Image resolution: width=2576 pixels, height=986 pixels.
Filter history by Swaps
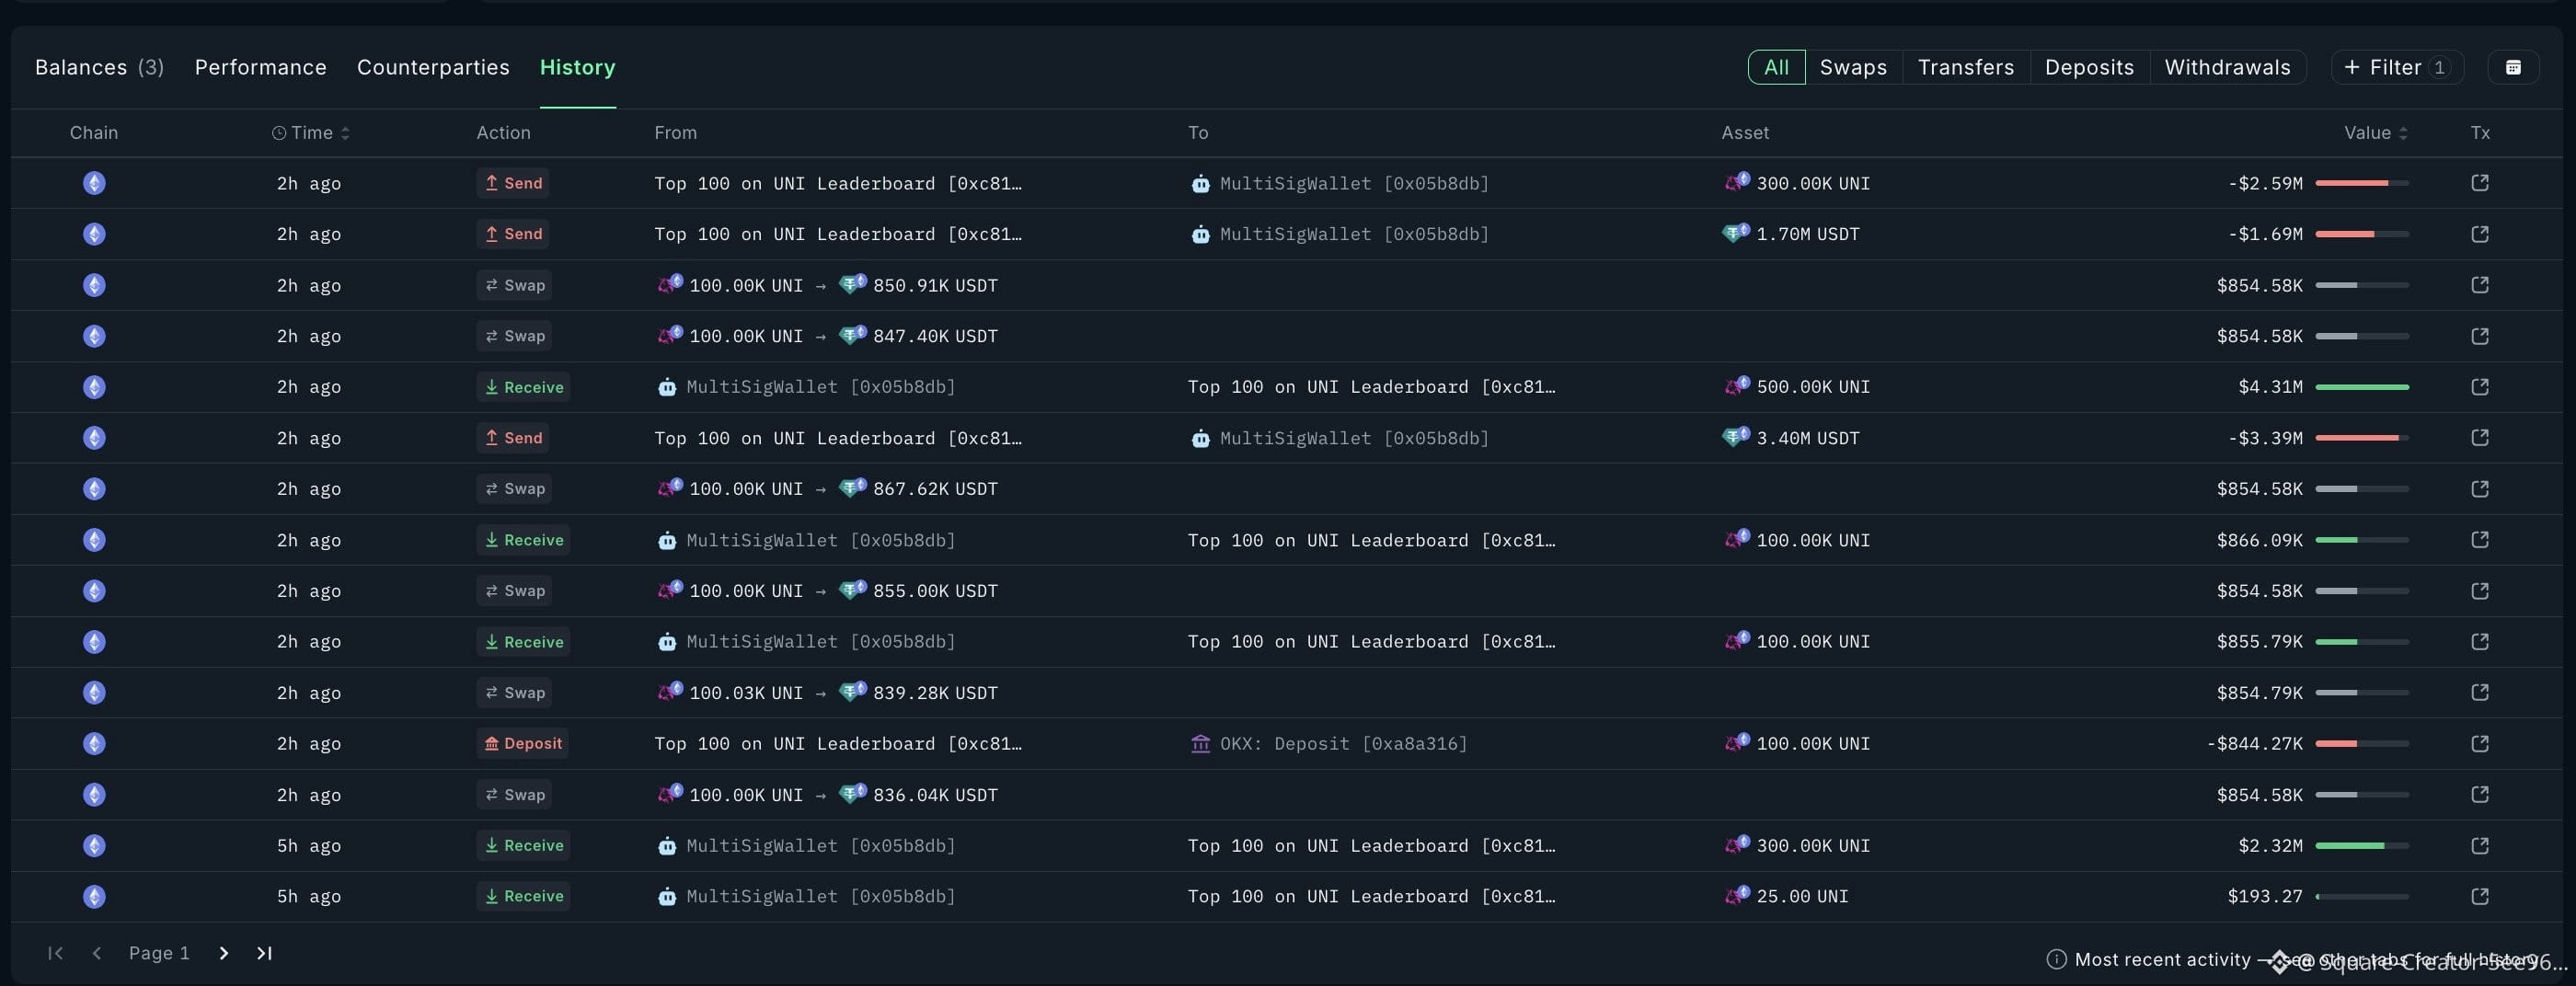(x=1853, y=67)
